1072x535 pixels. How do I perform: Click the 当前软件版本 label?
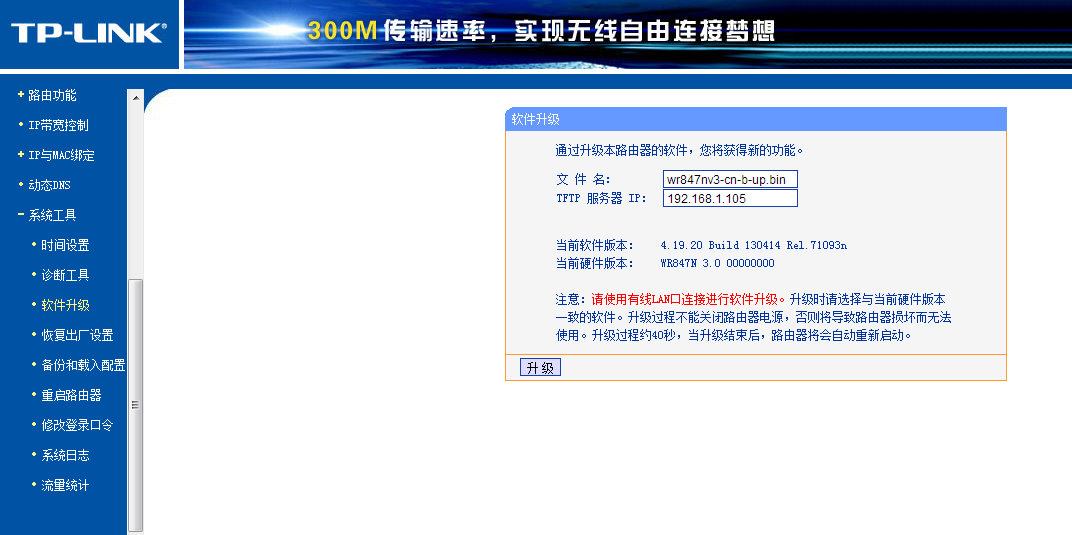(595, 245)
